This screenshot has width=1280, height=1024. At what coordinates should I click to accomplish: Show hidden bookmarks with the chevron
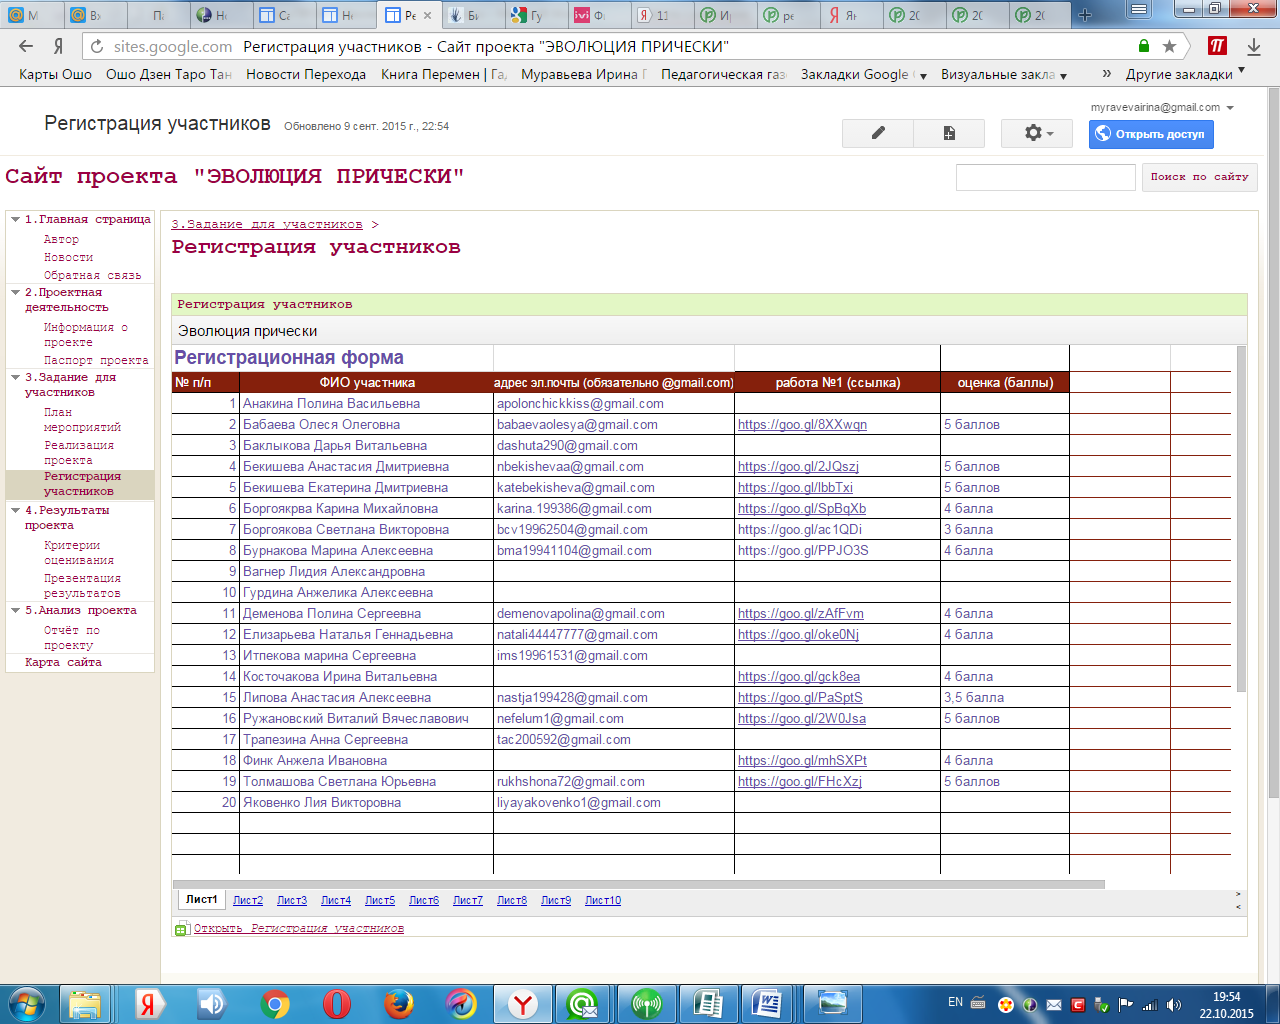coord(1106,74)
